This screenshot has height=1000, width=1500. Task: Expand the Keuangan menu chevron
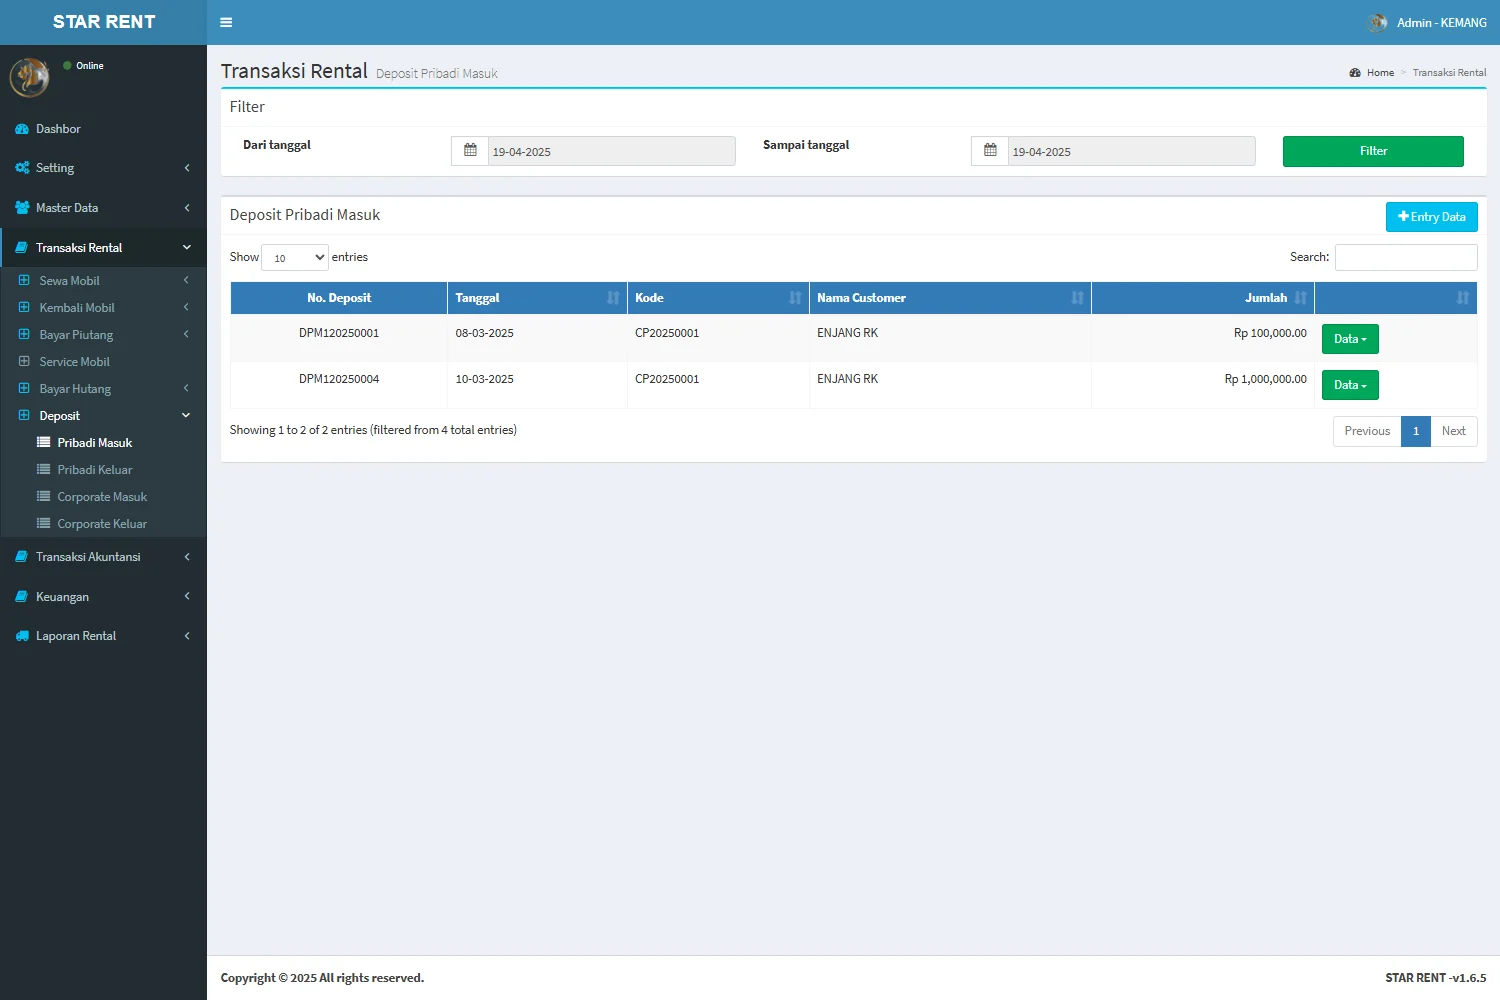point(187,597)
